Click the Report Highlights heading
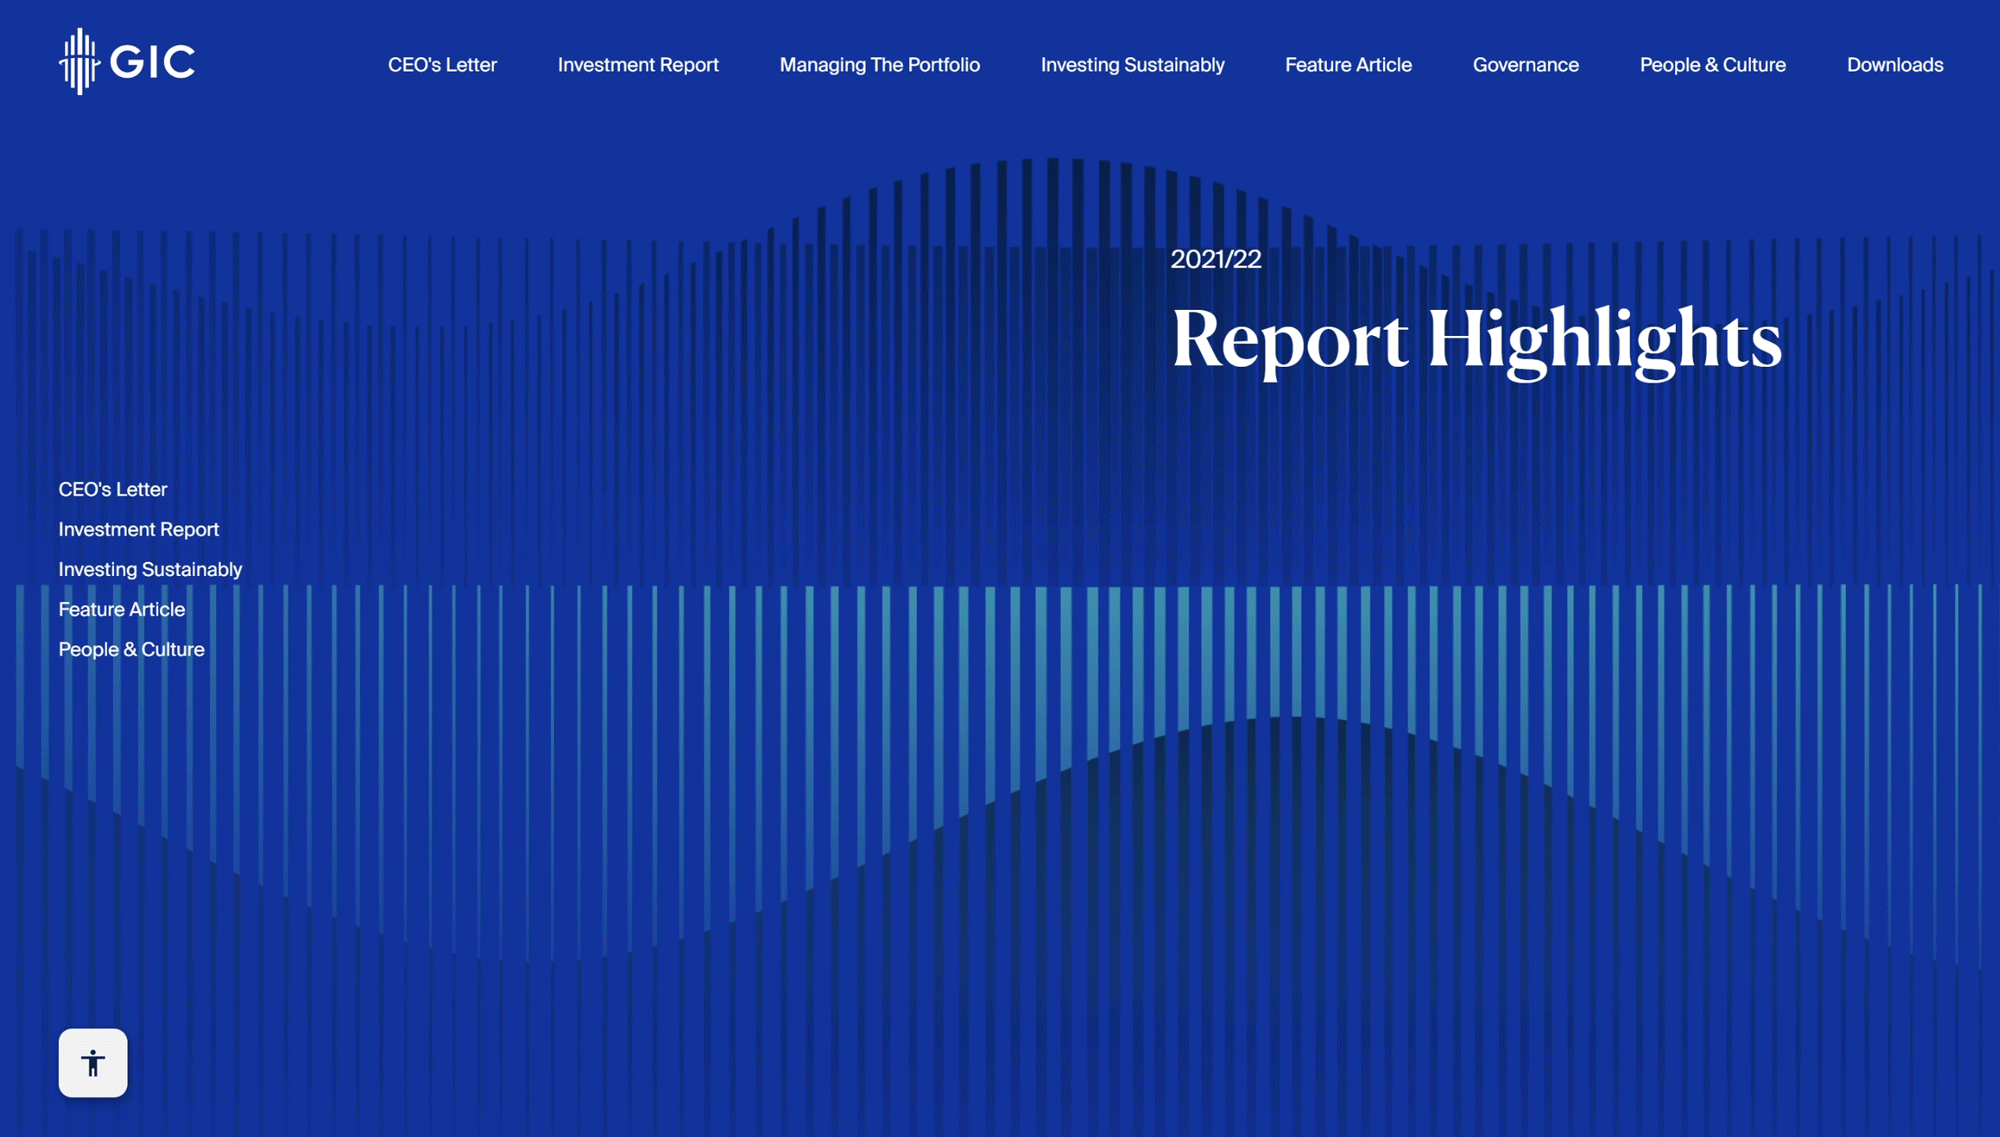2000x1137 pixels. click(1478, 341)
